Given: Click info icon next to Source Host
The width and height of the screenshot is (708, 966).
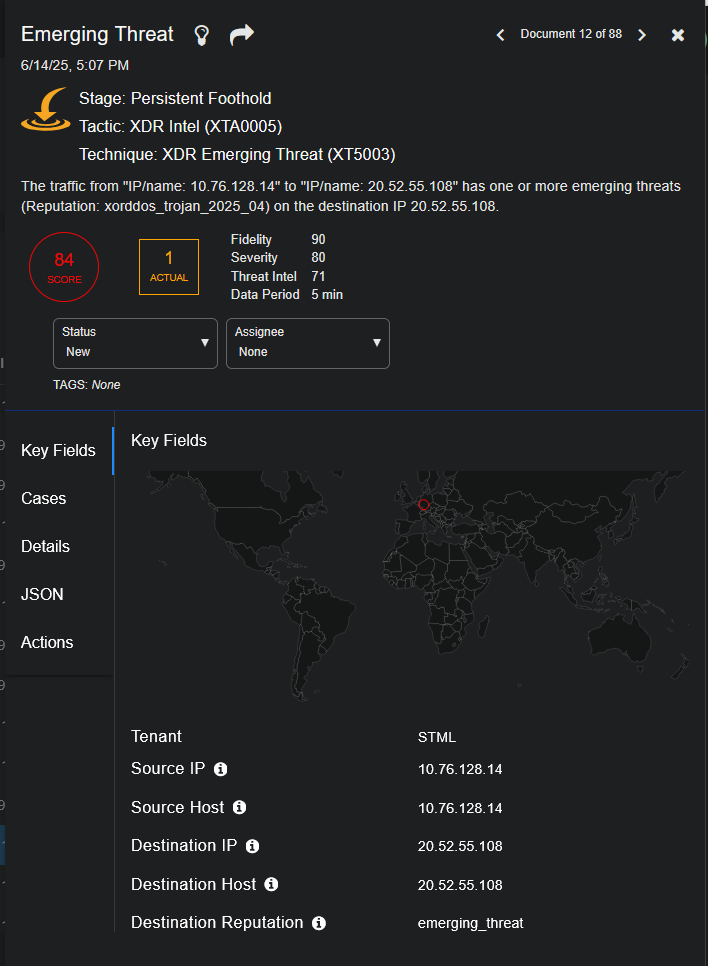Looking at the screenshot, I should pos(239,807).
